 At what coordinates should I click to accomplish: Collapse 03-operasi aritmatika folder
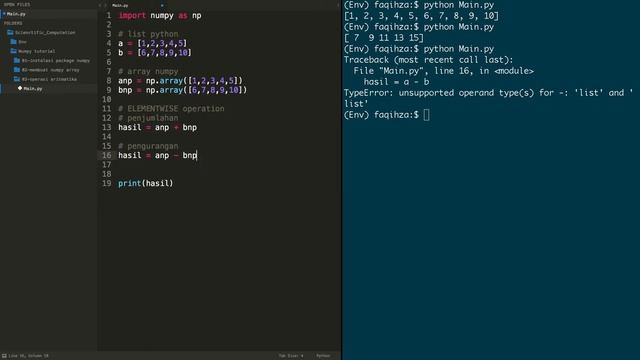click(x=49, y=79)
